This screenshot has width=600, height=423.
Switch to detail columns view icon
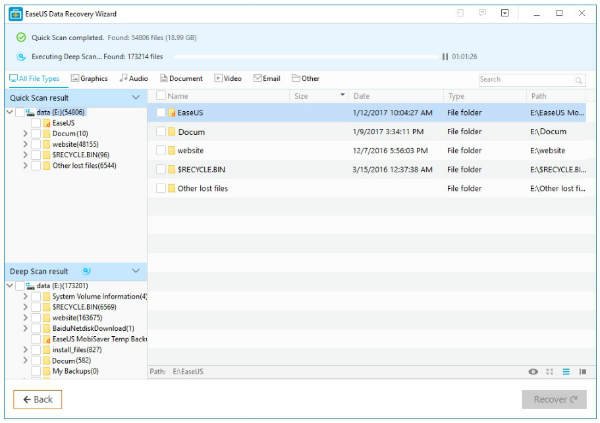point(583,372)
